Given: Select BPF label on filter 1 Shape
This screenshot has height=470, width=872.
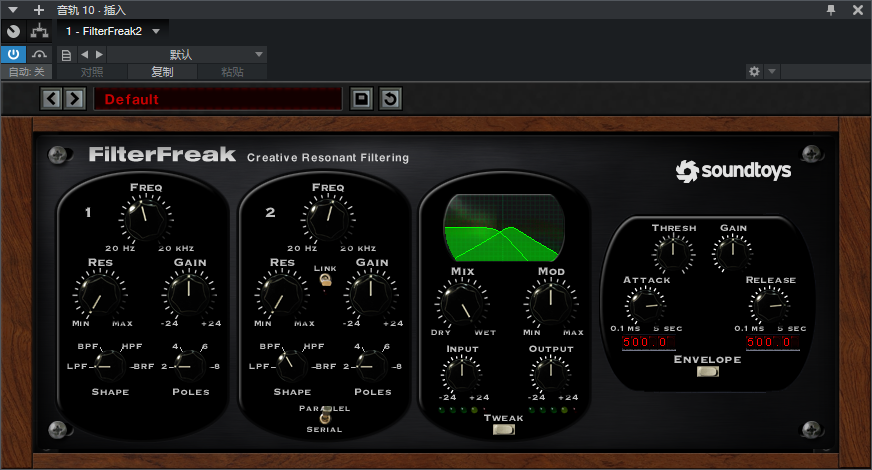Looking at the screenshot, I should pyautogui.click(x=88, y=346).
